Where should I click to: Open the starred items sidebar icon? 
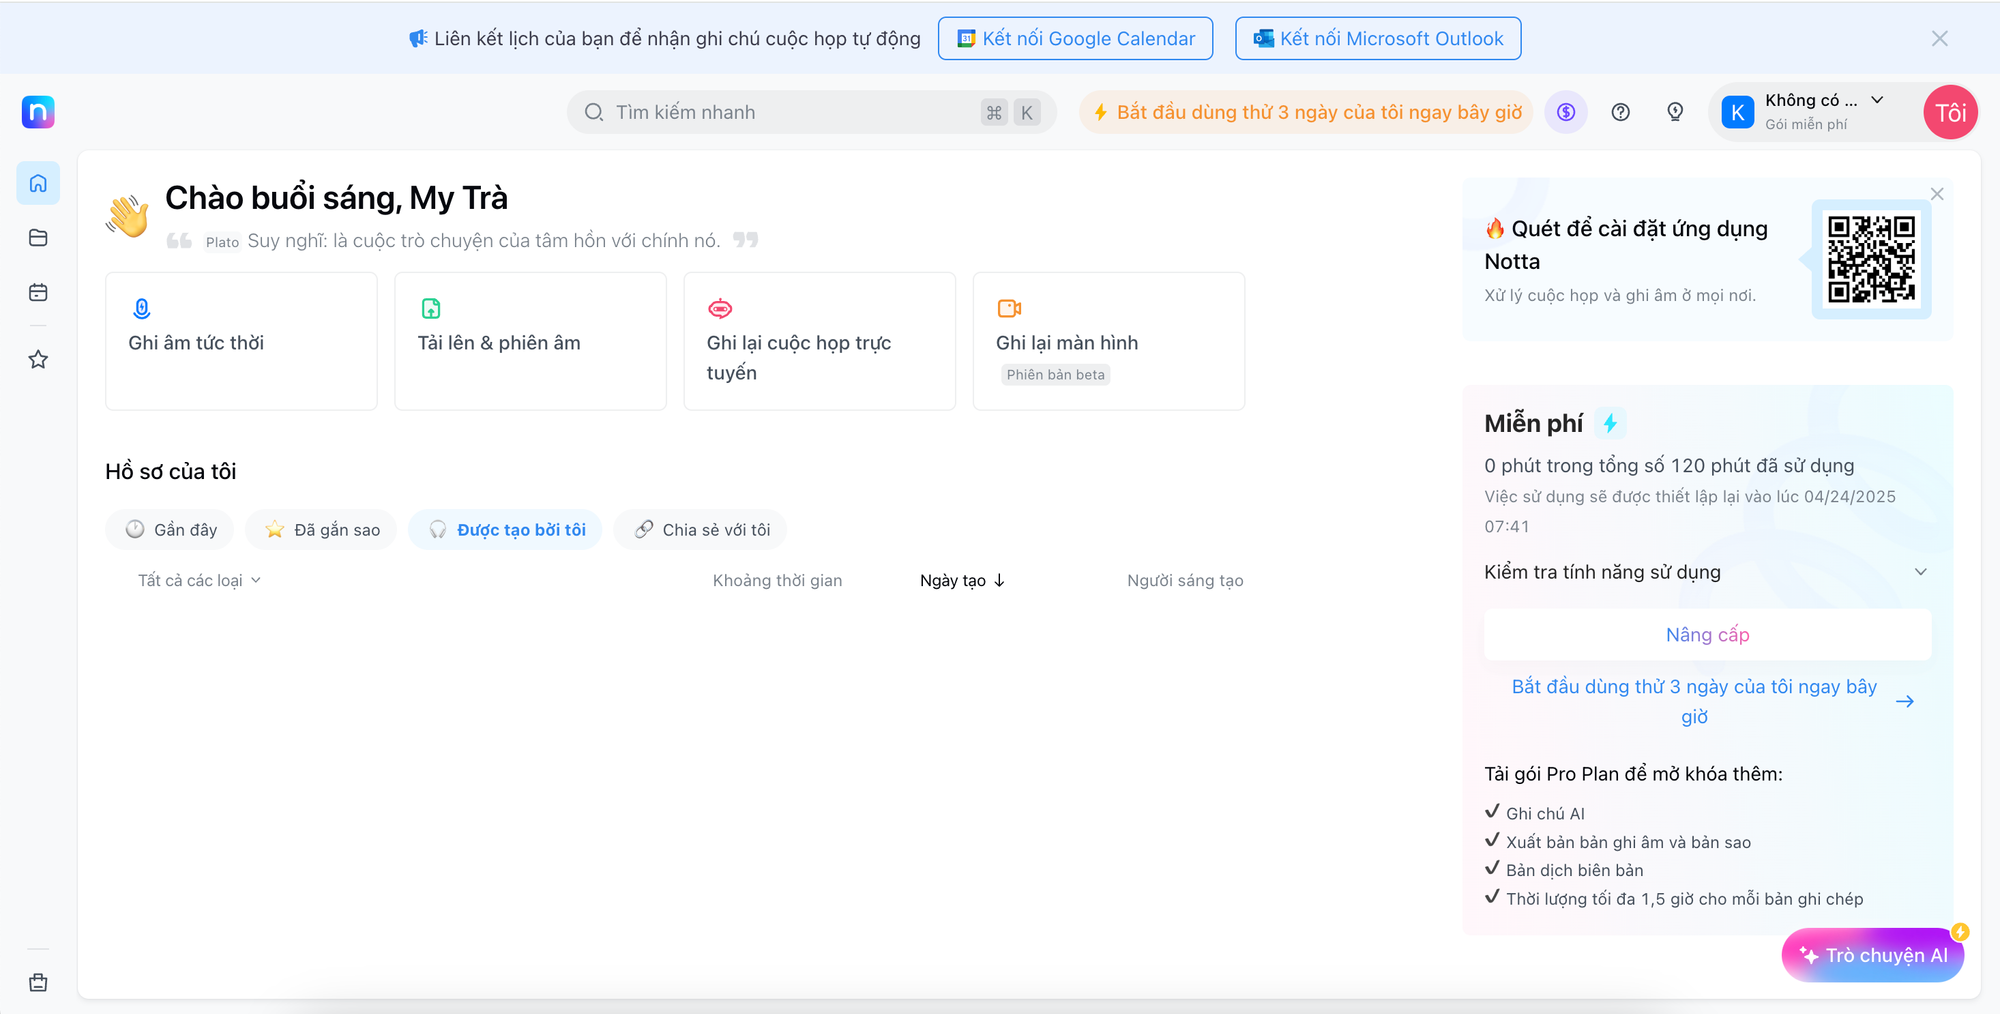(38, 359)
